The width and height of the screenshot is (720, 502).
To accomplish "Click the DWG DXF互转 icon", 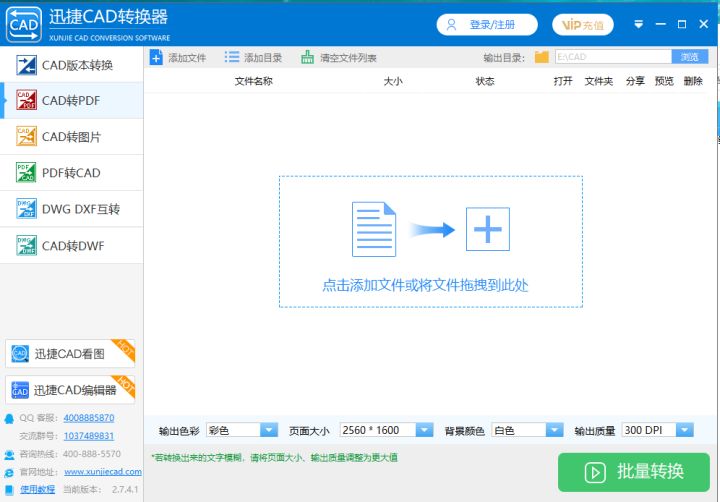I will (x=26, y=209).
